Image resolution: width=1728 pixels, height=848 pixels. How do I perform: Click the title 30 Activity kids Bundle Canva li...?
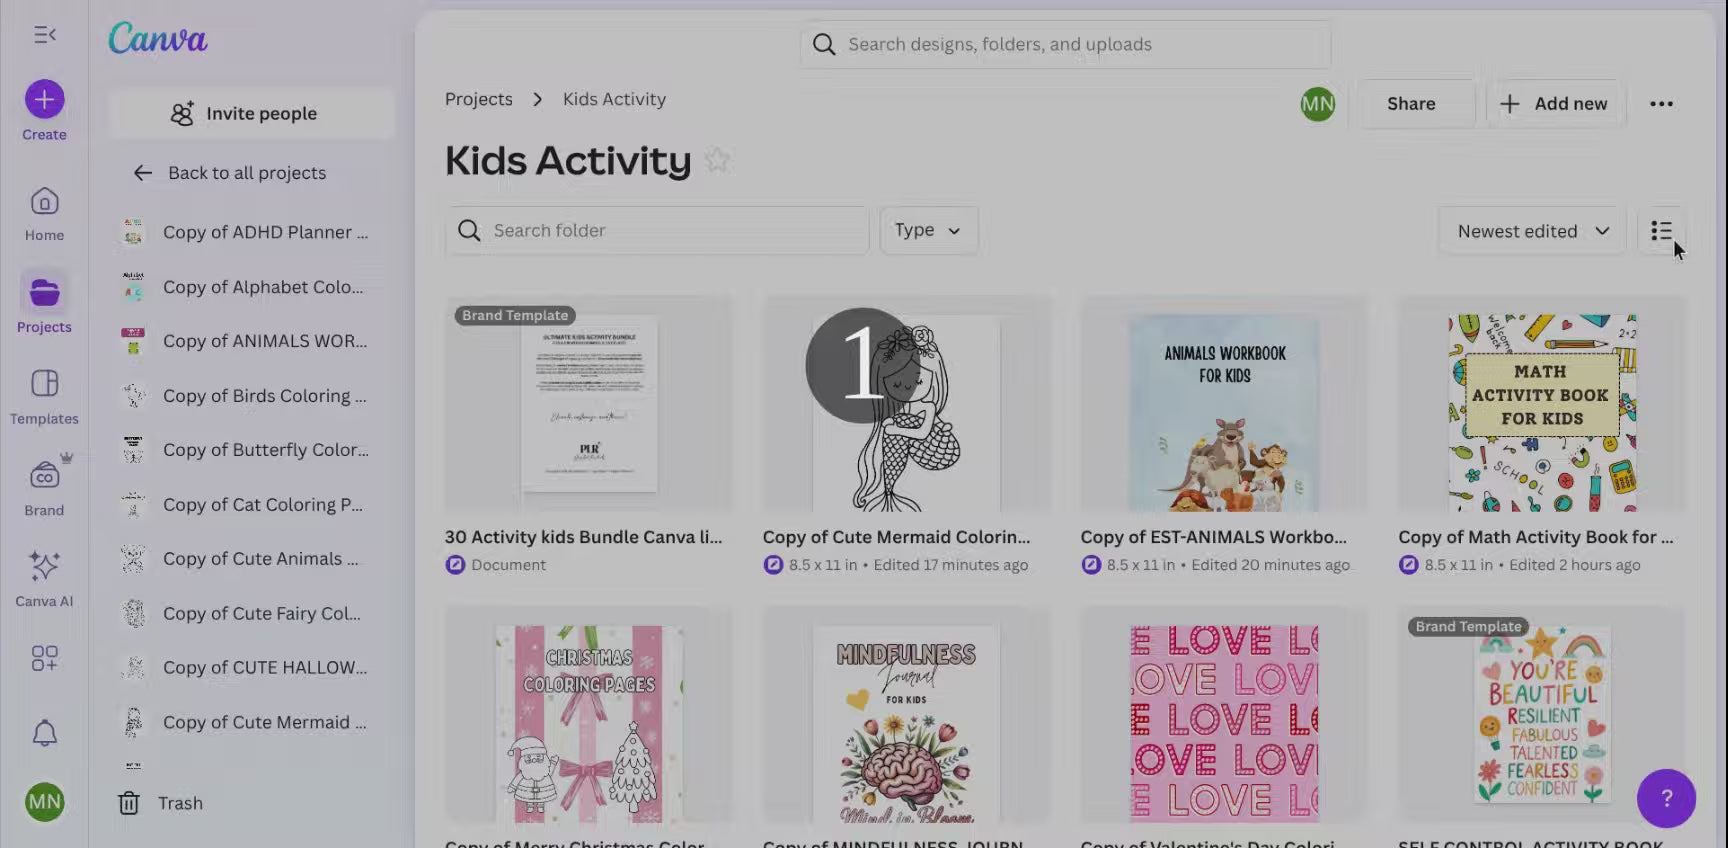pos(583,537)
